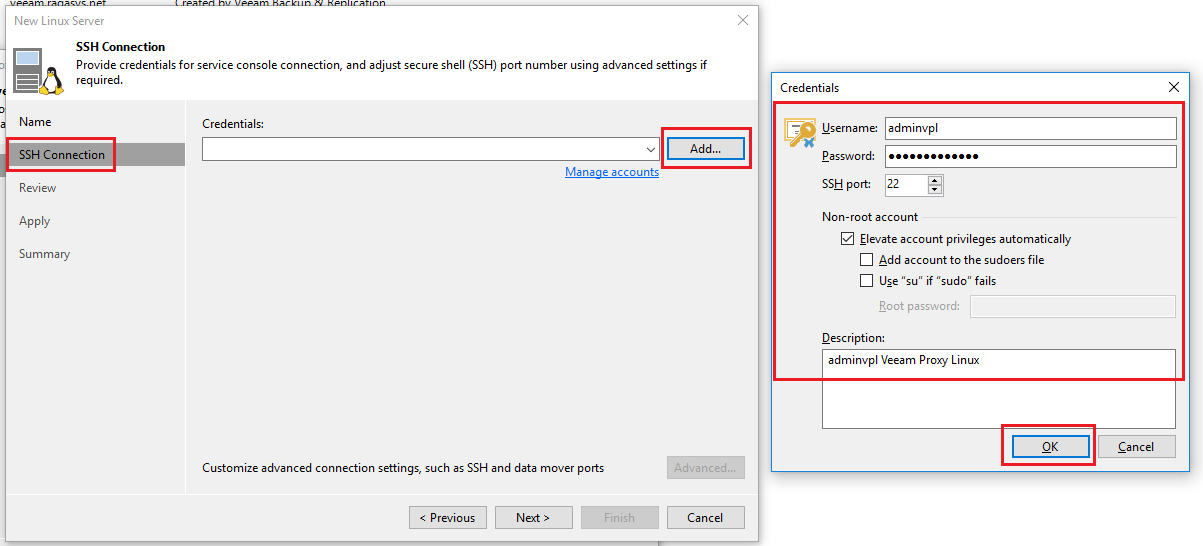Toggle Elevate account privileges automatically
Image resolution: width=1203 pixels, height=546 pixels.
click(x=848, y=239)
